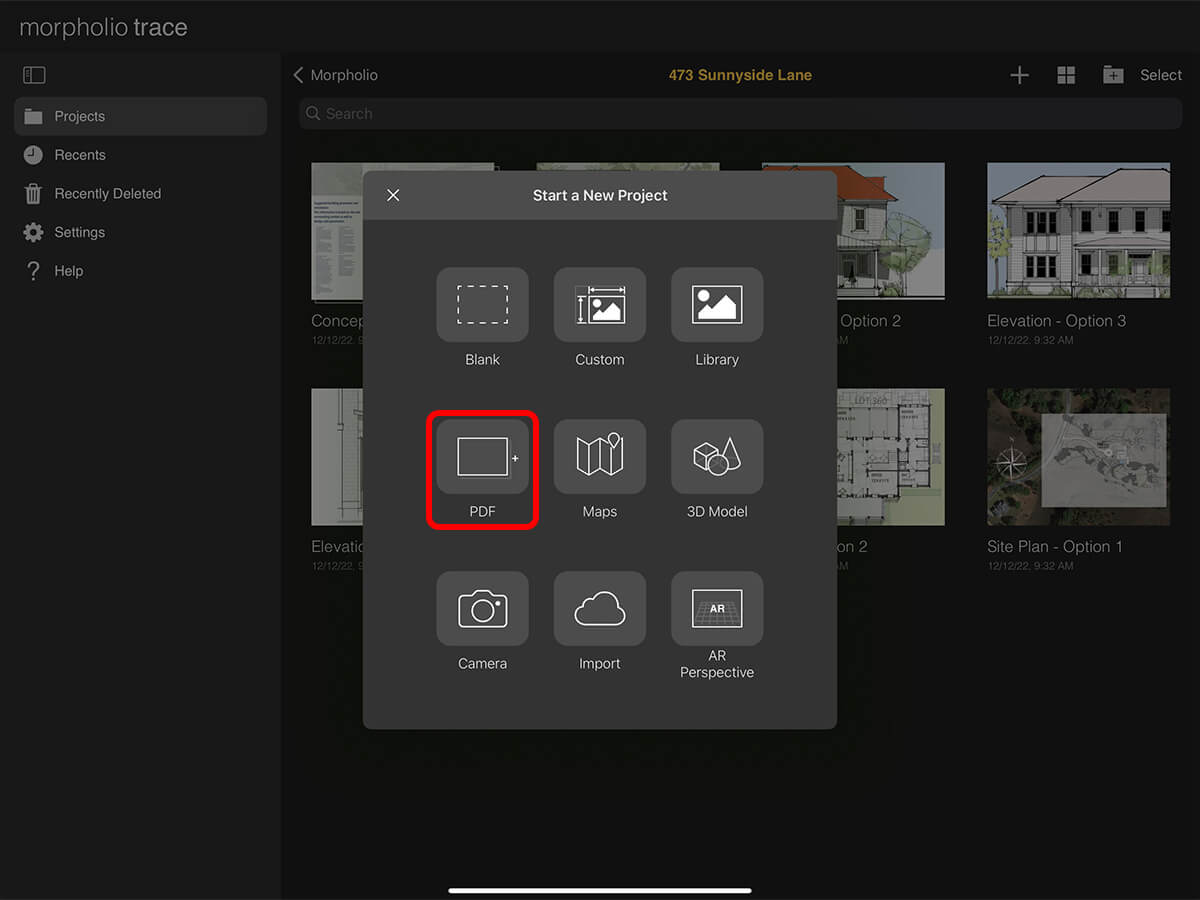Go to Recently Deleted

point(140,193)
